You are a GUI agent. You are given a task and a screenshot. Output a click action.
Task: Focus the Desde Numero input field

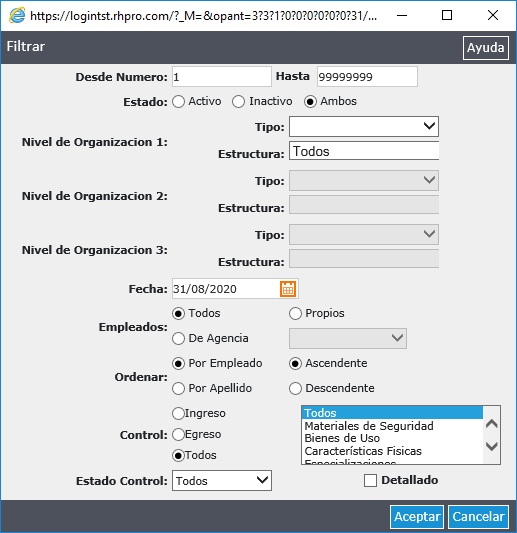pyautogui.click(x=222, y=77)
